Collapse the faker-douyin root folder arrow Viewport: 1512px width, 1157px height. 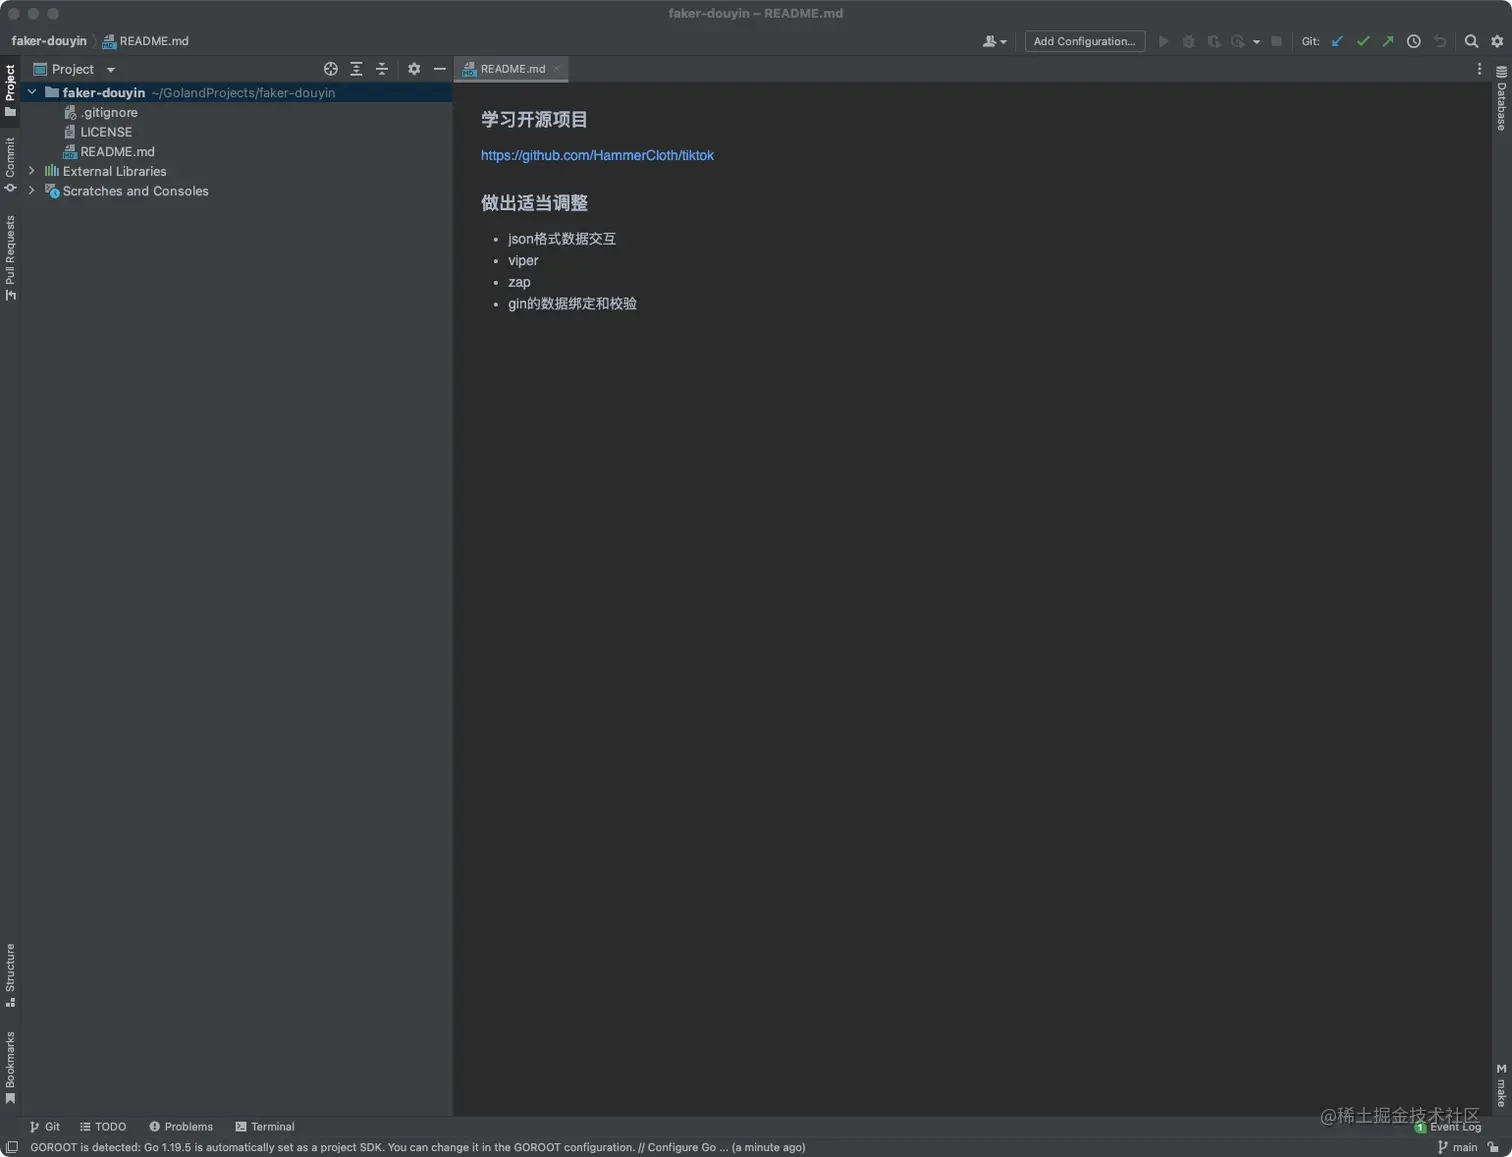click(x=32, y=92)
